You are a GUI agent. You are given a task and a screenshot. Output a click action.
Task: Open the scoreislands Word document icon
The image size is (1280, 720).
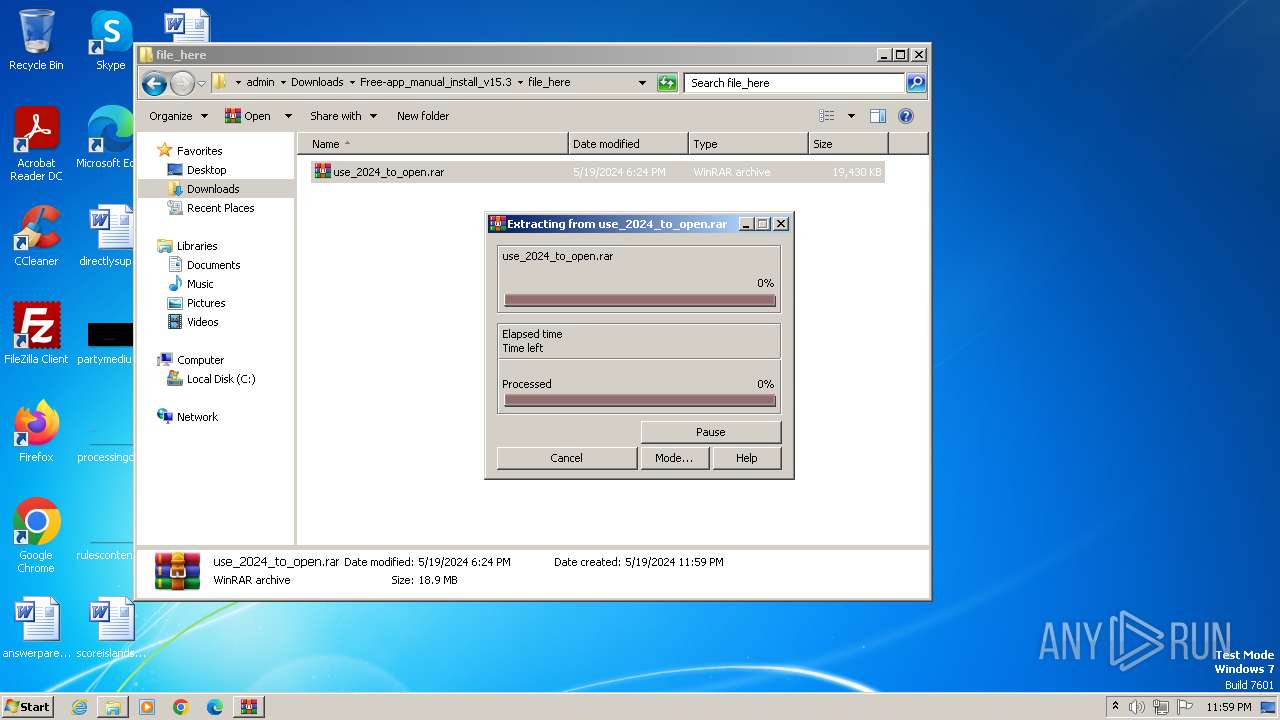coord(110,629)
